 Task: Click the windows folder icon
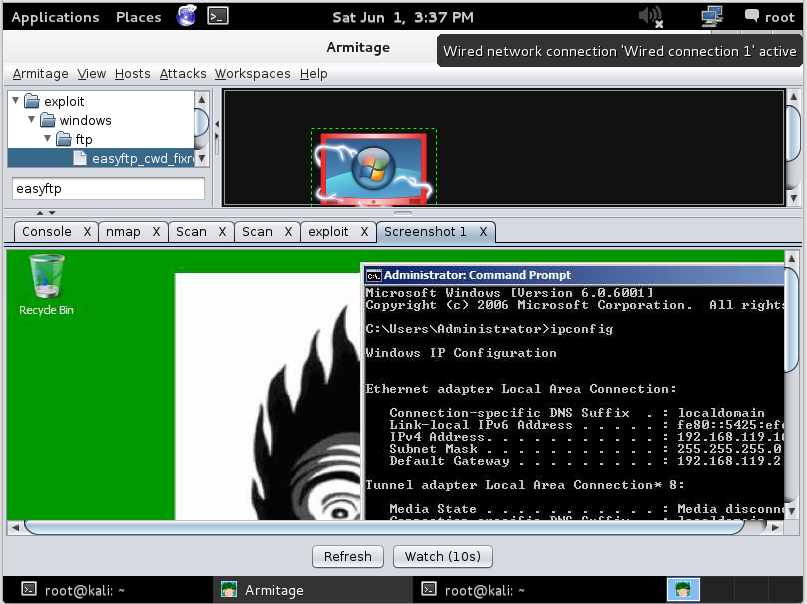coord(48,120)
